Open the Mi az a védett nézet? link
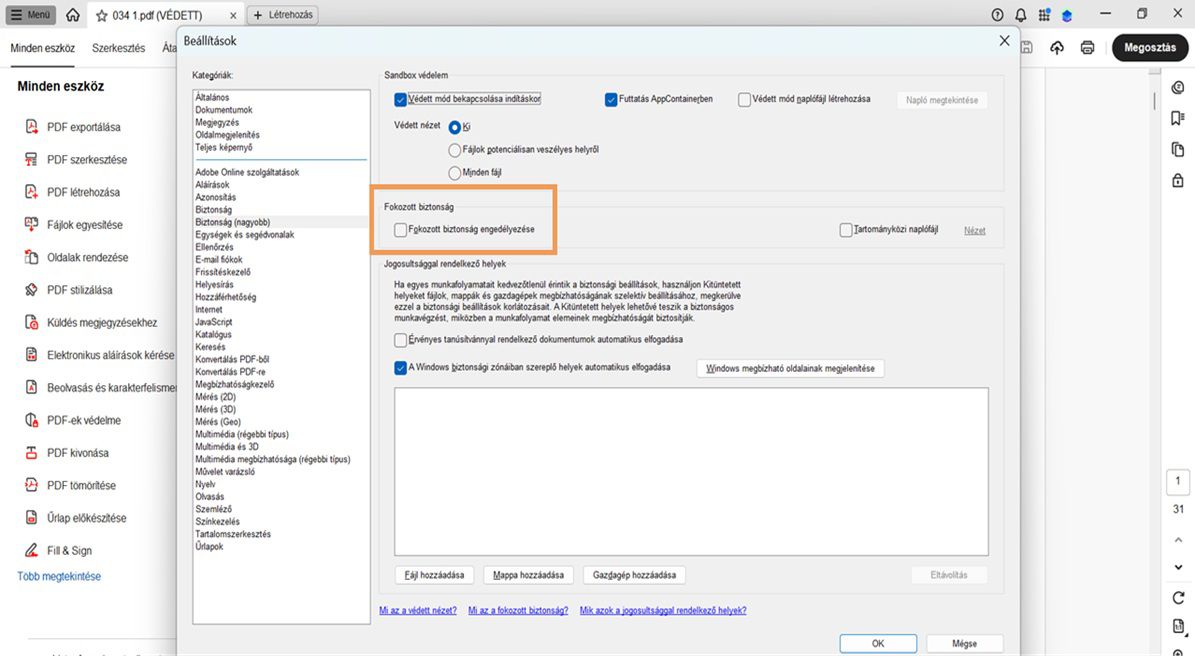Screen dimensions: 1195x661 [418, 611]
